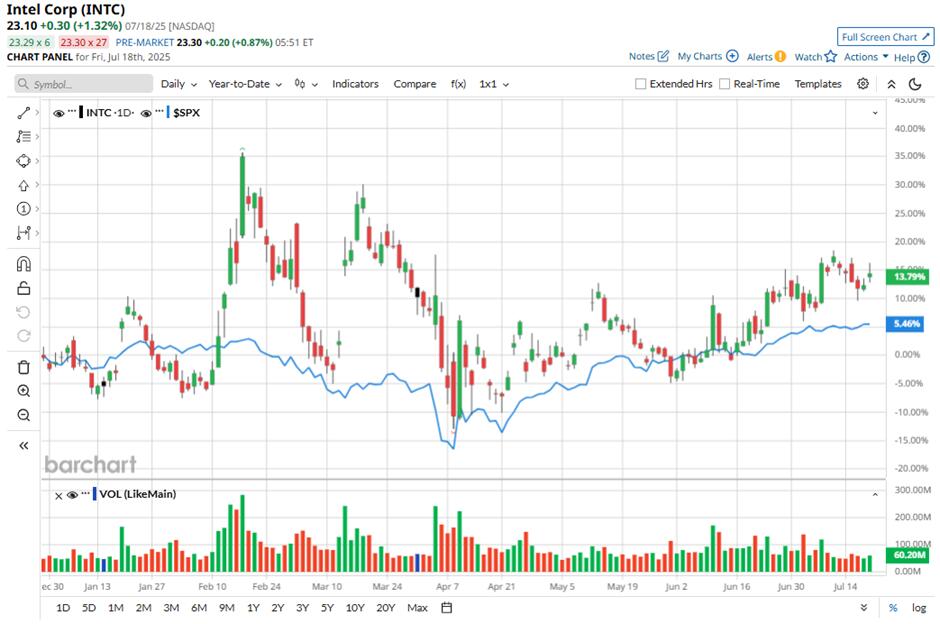Image resolution: width=940 pixels, height=624 pixels.
Task: Open the Compare menu
Action: pyautogui.click(x=414, y=84)
